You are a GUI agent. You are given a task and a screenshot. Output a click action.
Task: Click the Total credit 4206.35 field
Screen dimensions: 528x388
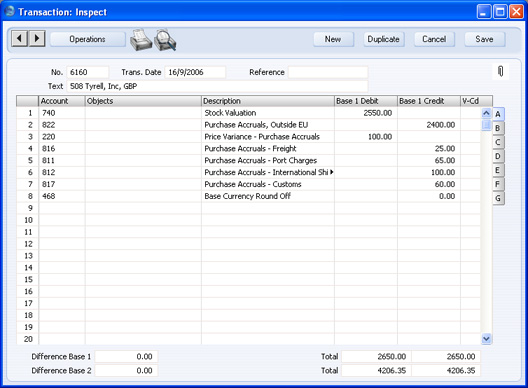point(446,370)
